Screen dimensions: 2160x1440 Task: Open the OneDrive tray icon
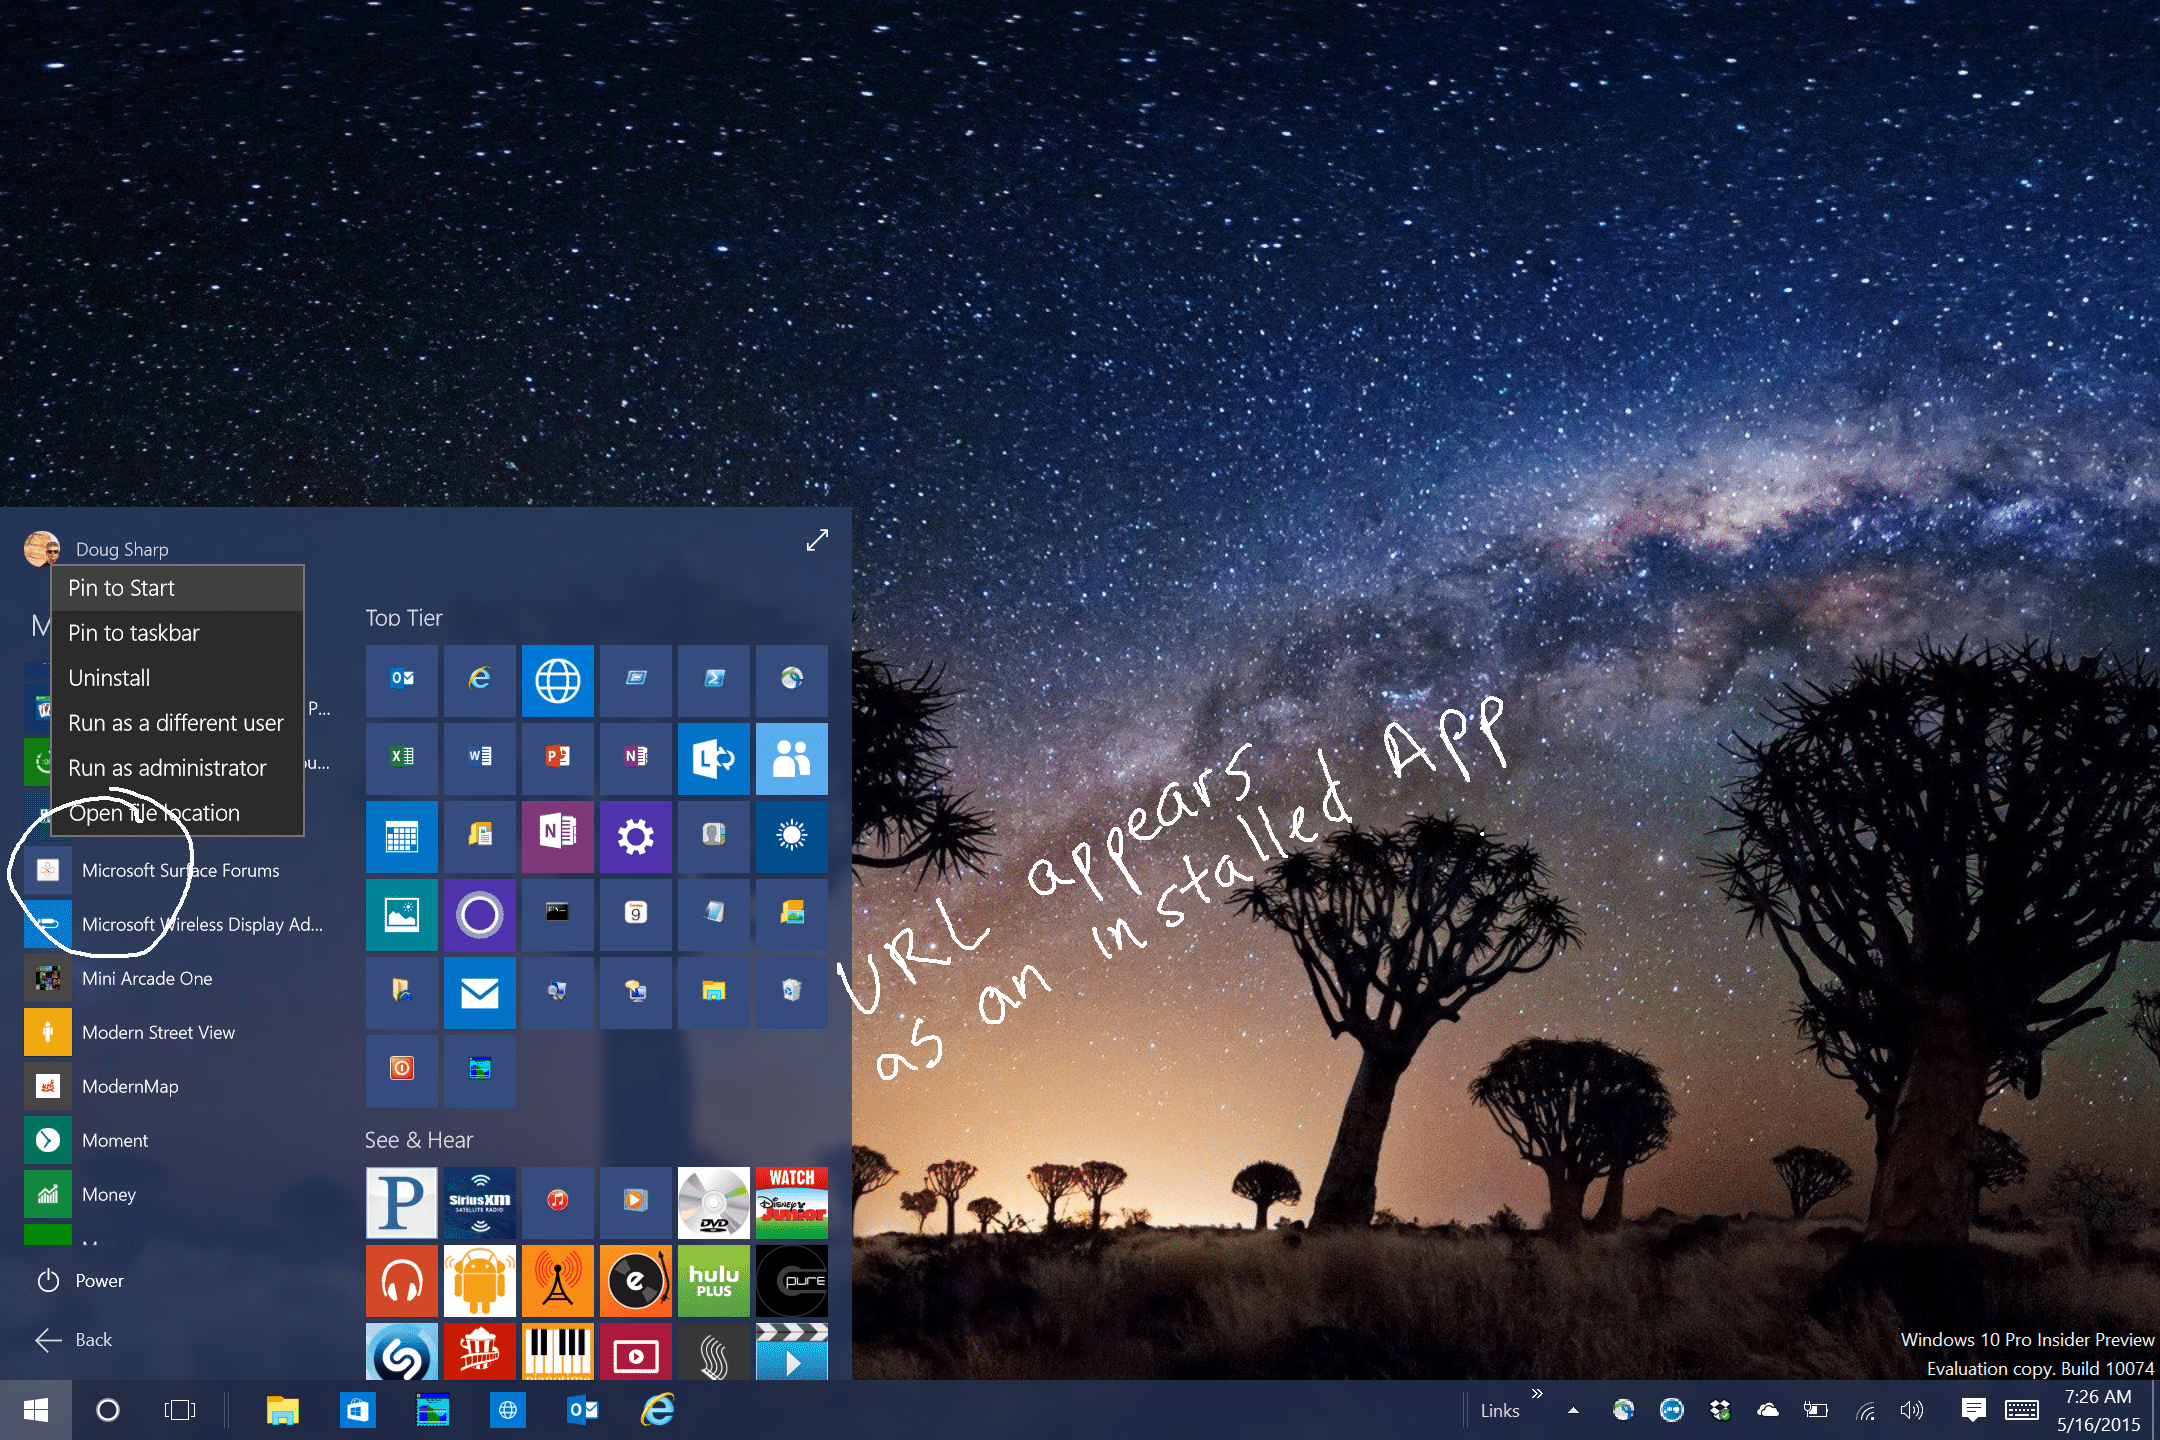(x=1768, y=1410)
